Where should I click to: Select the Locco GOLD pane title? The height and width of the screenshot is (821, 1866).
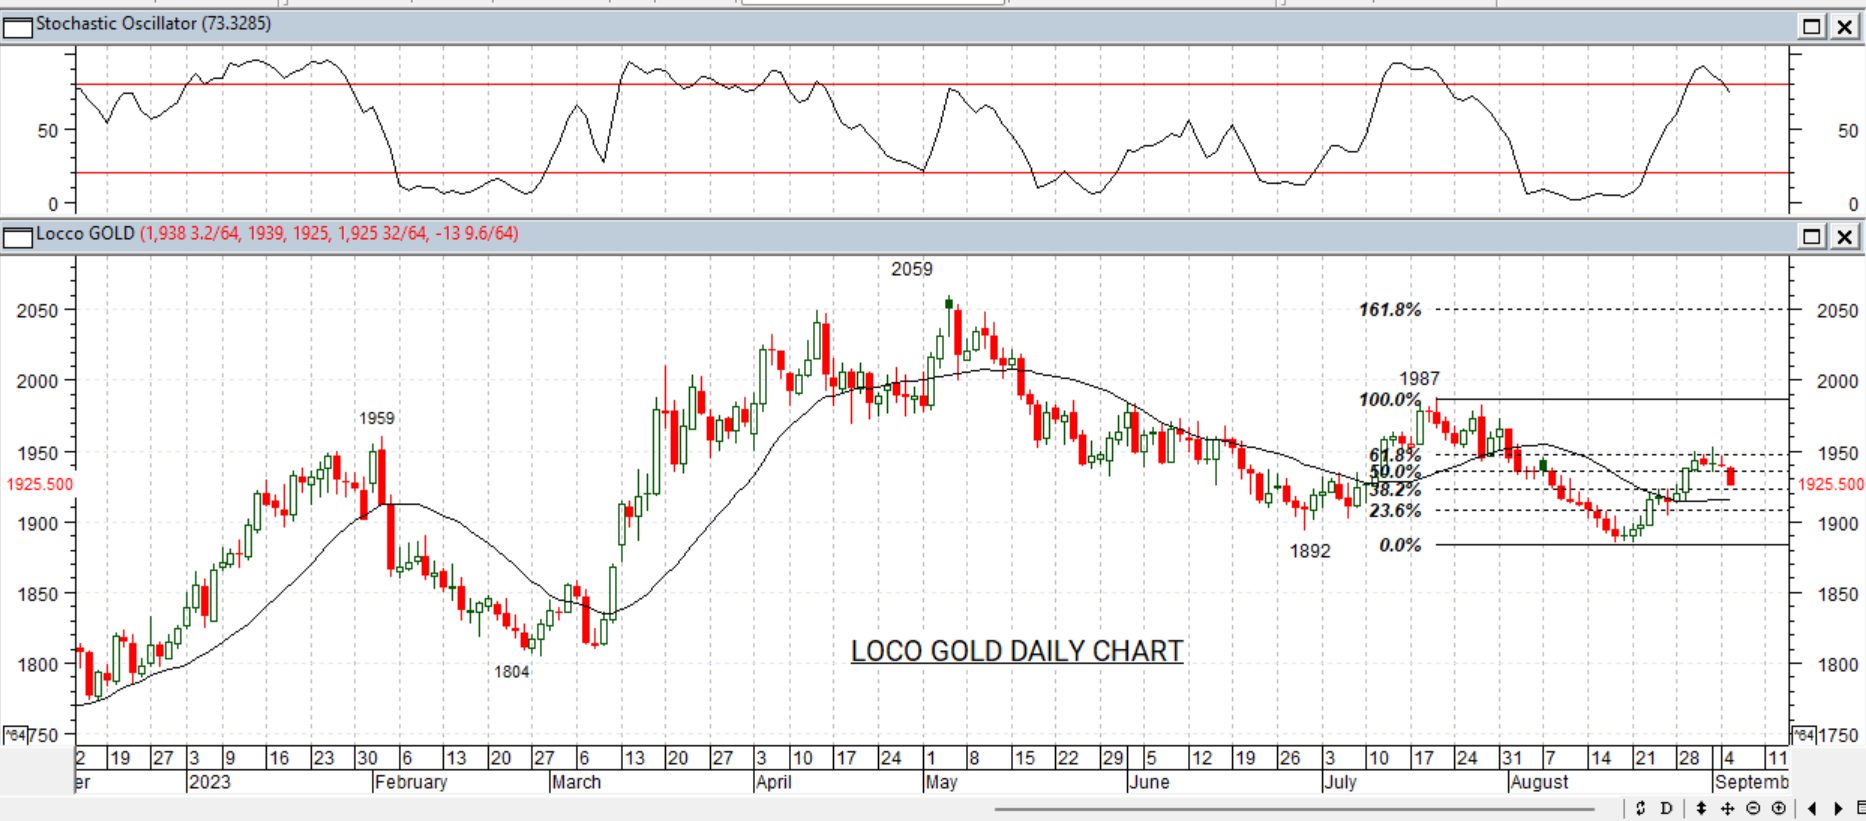[85, 233]
